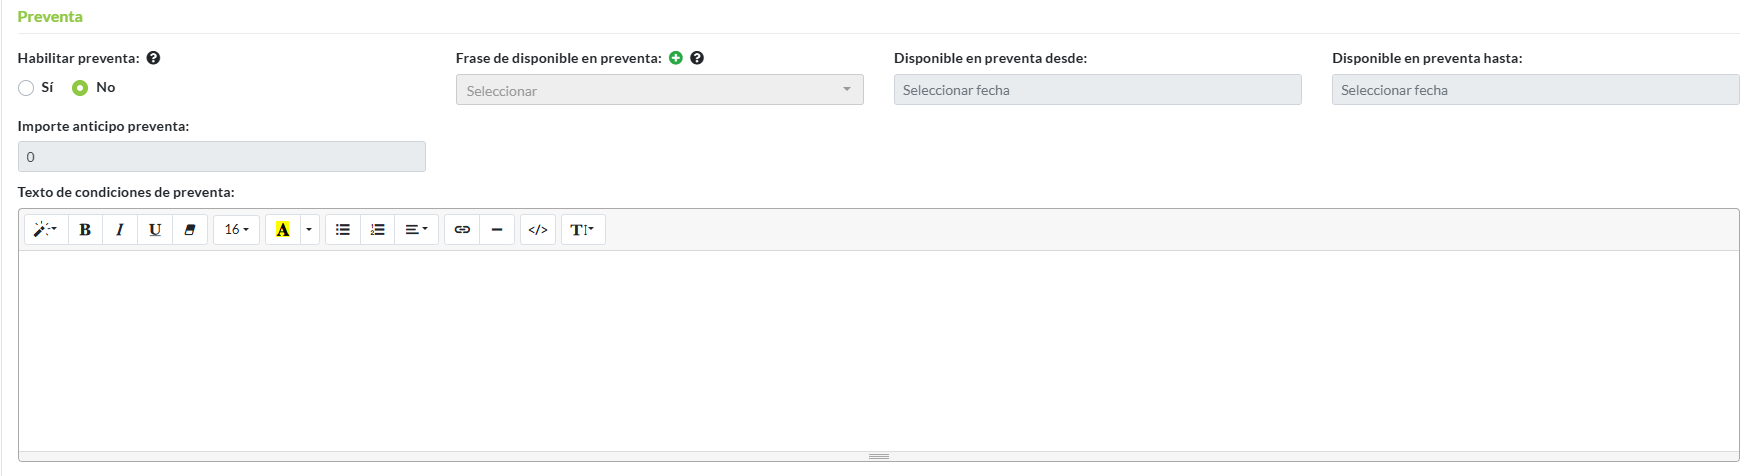Switch to code view
This screenshot has width=1752, height=476.
538,230
